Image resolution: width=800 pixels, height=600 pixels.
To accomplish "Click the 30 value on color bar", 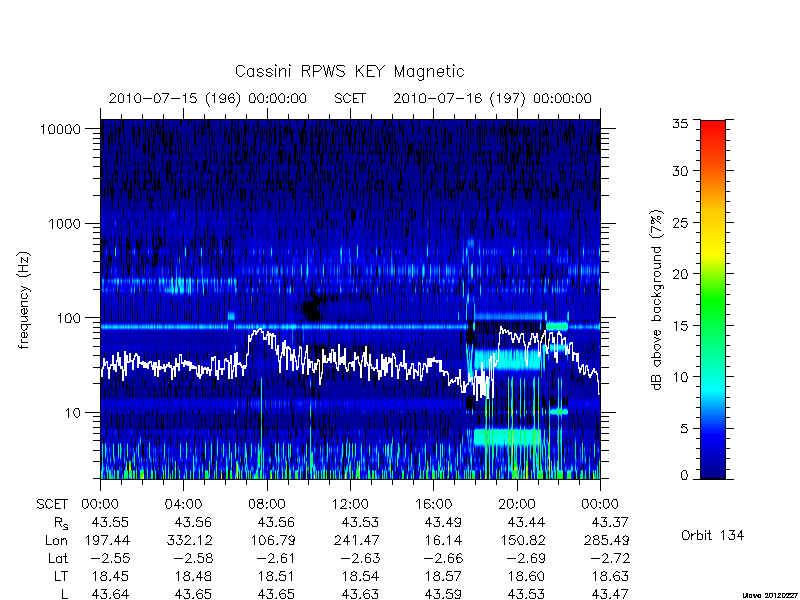I will [x=680, y=171].
